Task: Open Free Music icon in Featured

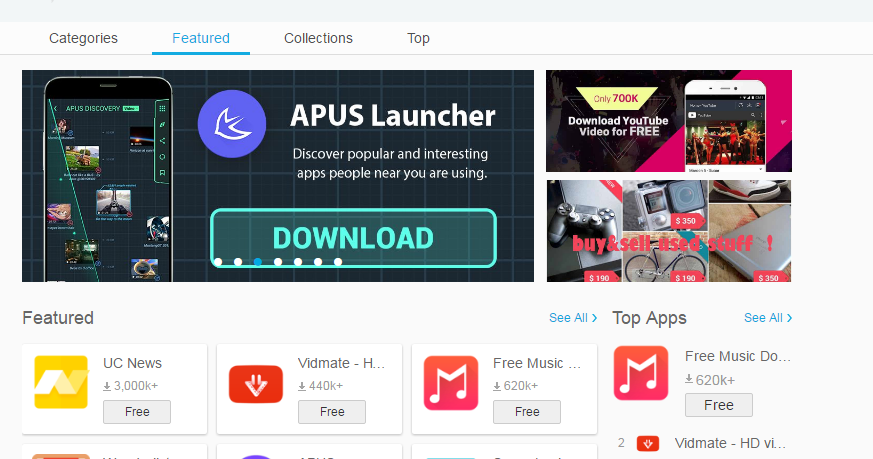Action: point(451,383)
